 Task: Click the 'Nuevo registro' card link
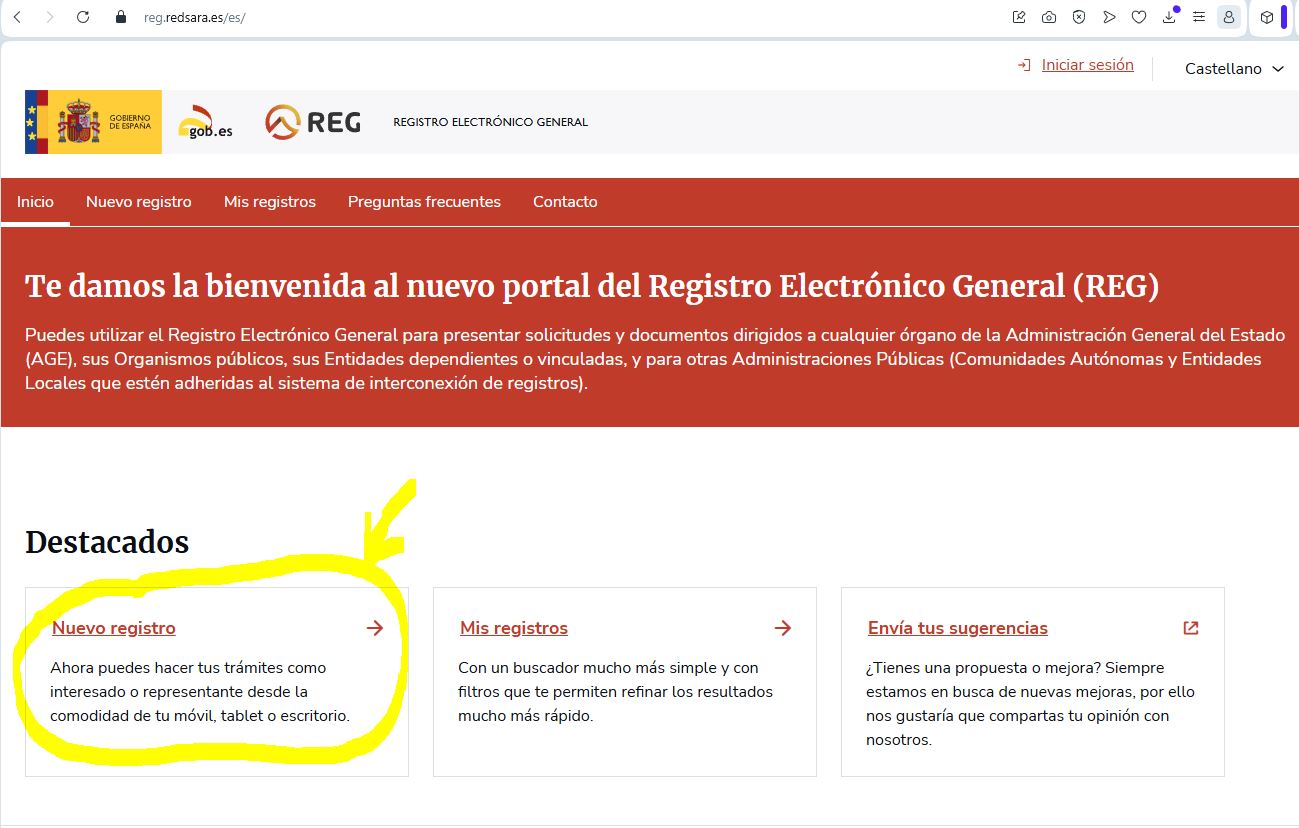(114, 628)
